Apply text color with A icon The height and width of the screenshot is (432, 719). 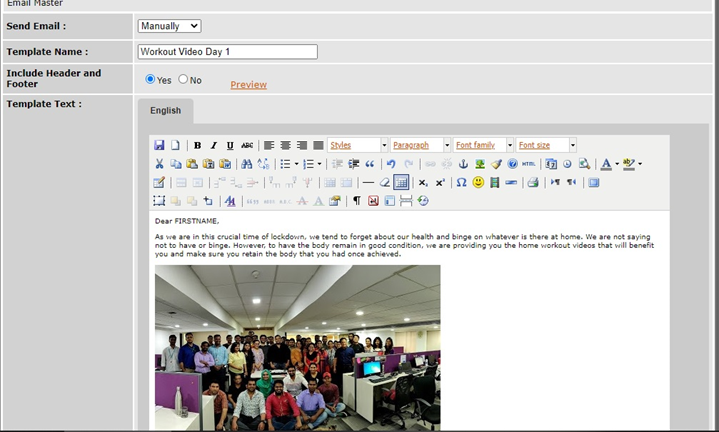coord(606,164)
